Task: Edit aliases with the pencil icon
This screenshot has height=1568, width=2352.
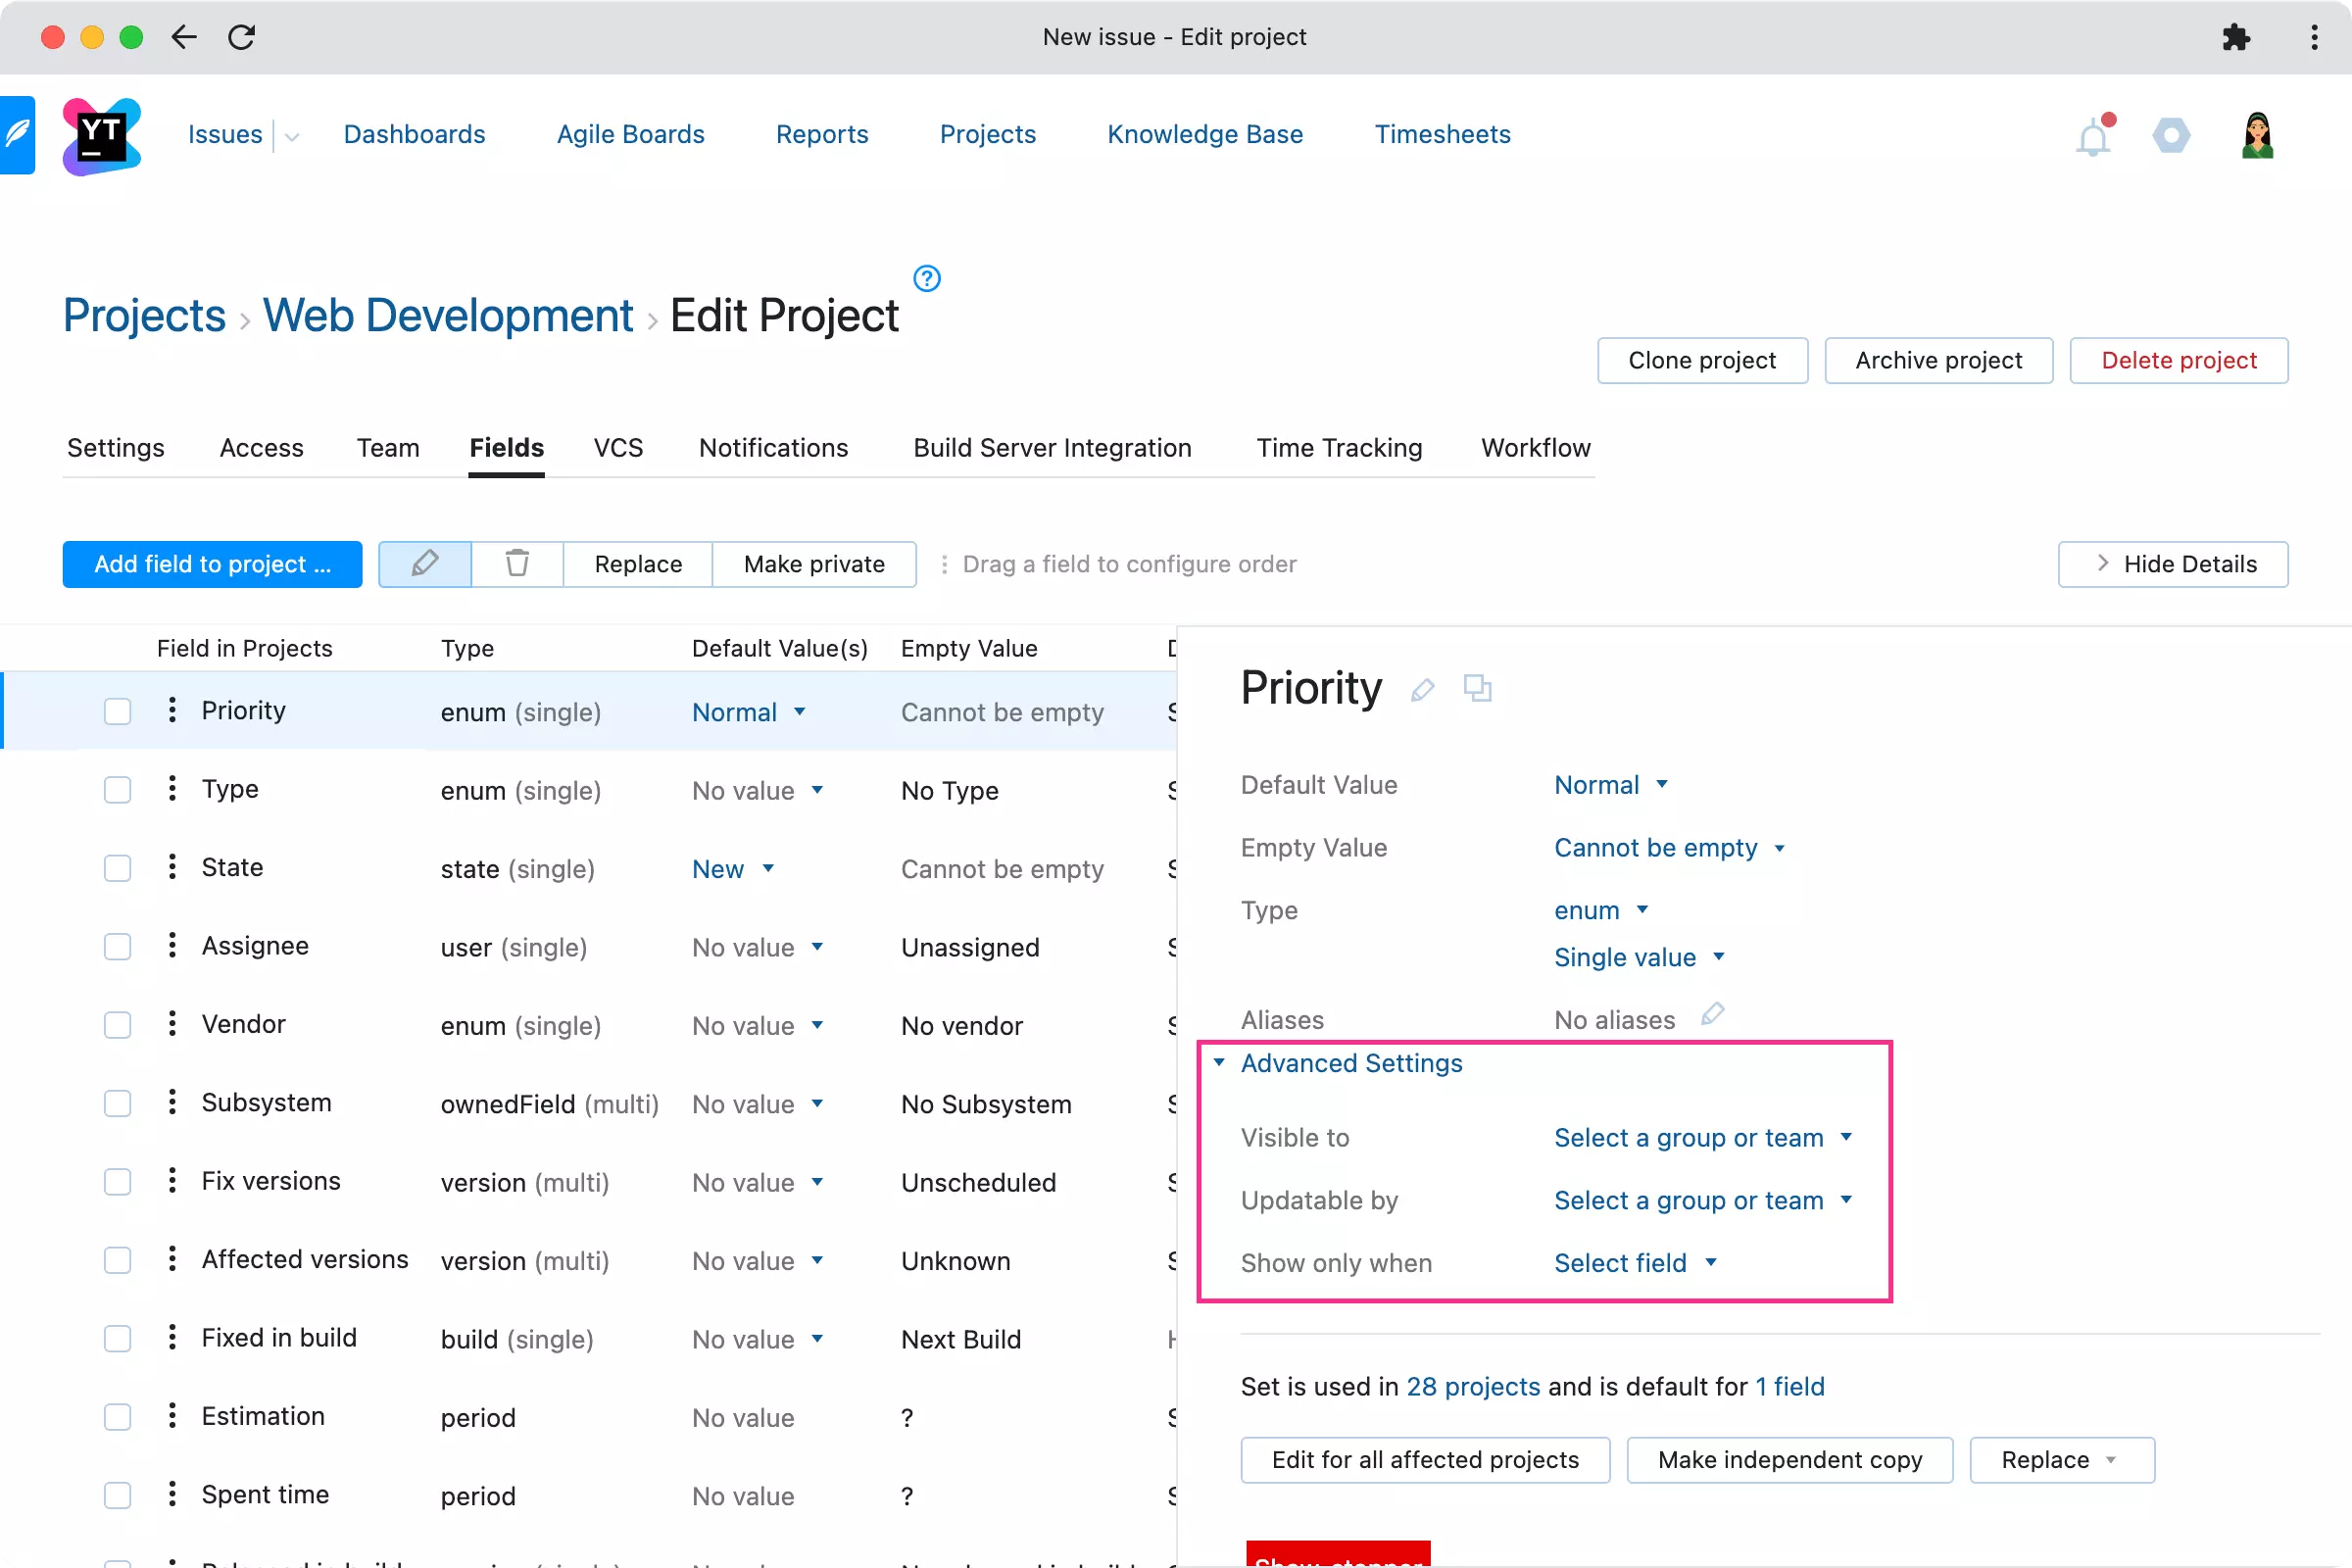Action: [x=1712, y=1014]
